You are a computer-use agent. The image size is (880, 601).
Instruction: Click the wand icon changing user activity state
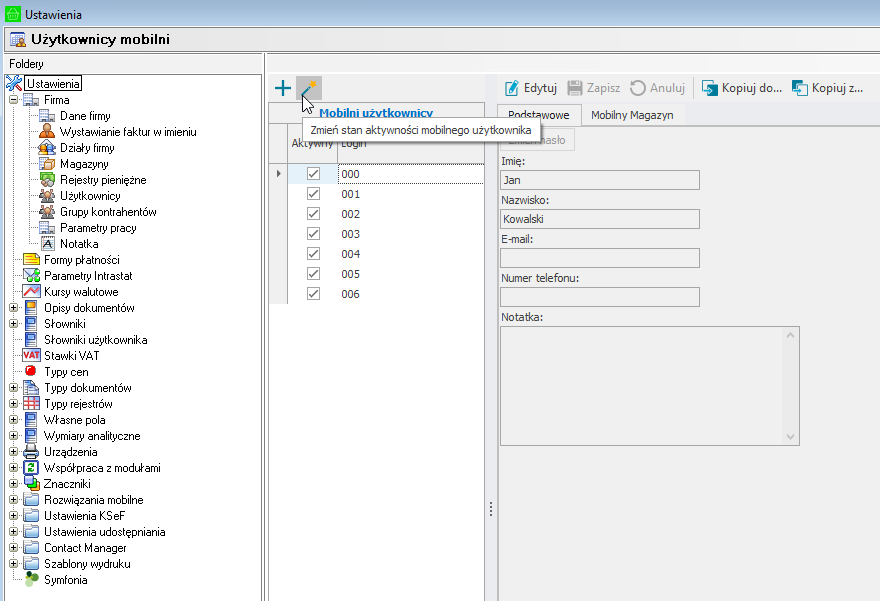click(x=309, y=88)
